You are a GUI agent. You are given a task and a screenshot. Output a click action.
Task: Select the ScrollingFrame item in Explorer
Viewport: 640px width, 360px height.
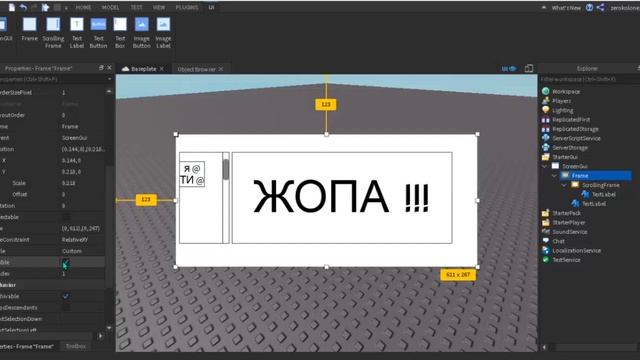point(600,185)
